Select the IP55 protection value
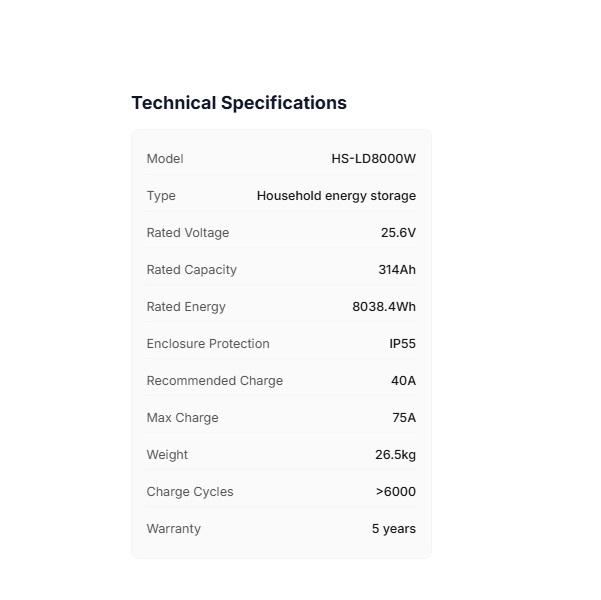Viewport: 601px width, 600px height. 402,344
